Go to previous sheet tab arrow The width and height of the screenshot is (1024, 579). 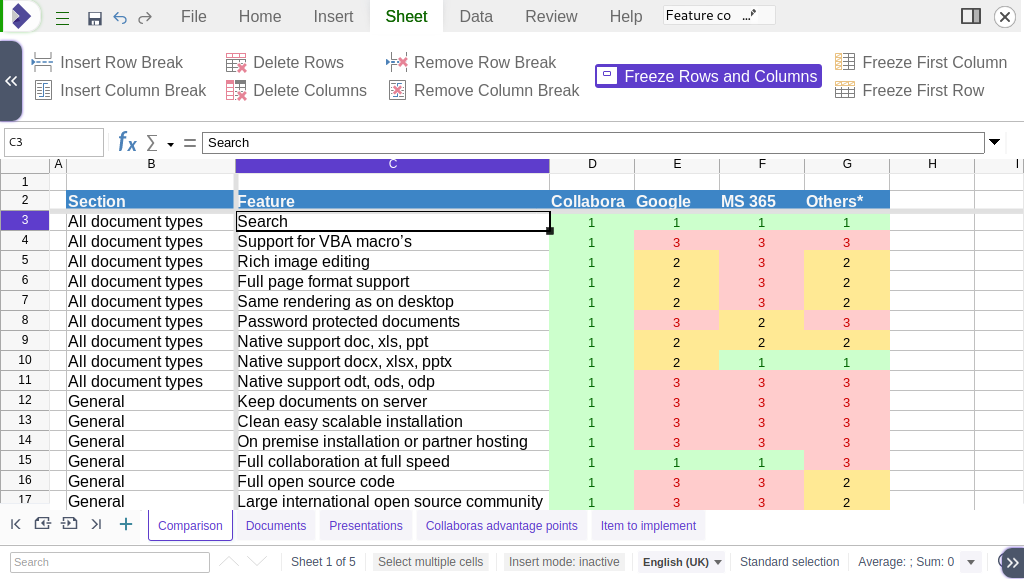tap(42, 524)
